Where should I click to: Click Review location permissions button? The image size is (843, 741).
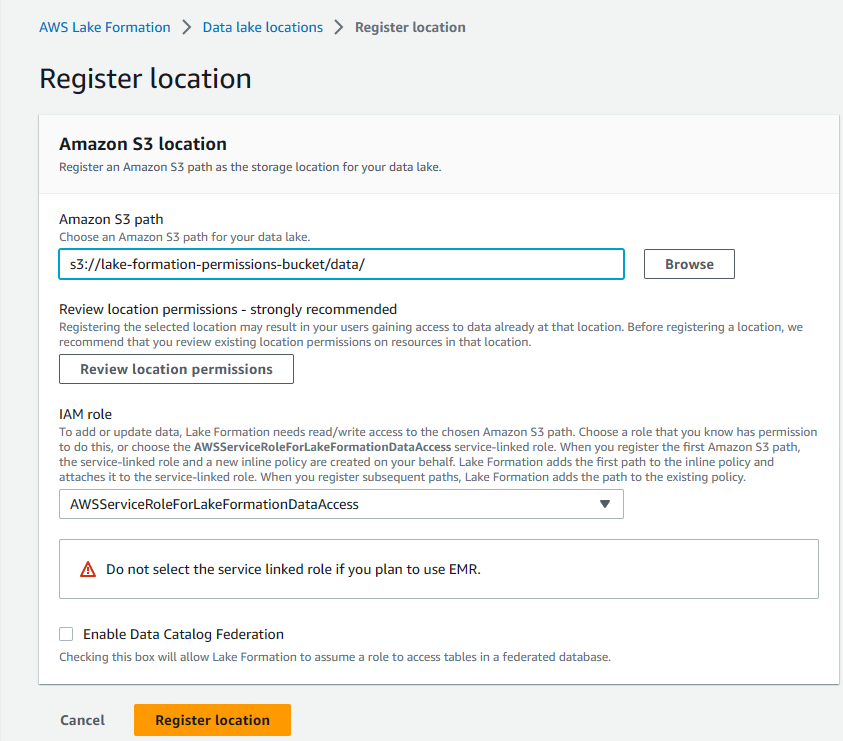click(176, 369)
